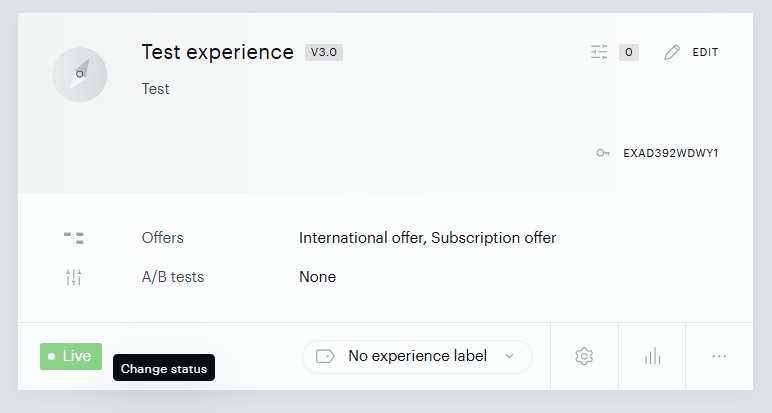Open the three-dots more options menu
The height and width of the screenshot is (413, 772).
coord(719,356)
